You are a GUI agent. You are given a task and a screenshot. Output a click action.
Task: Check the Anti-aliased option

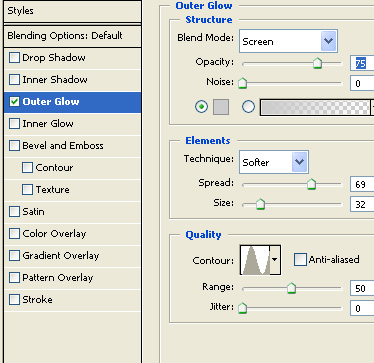coord(300,259)
